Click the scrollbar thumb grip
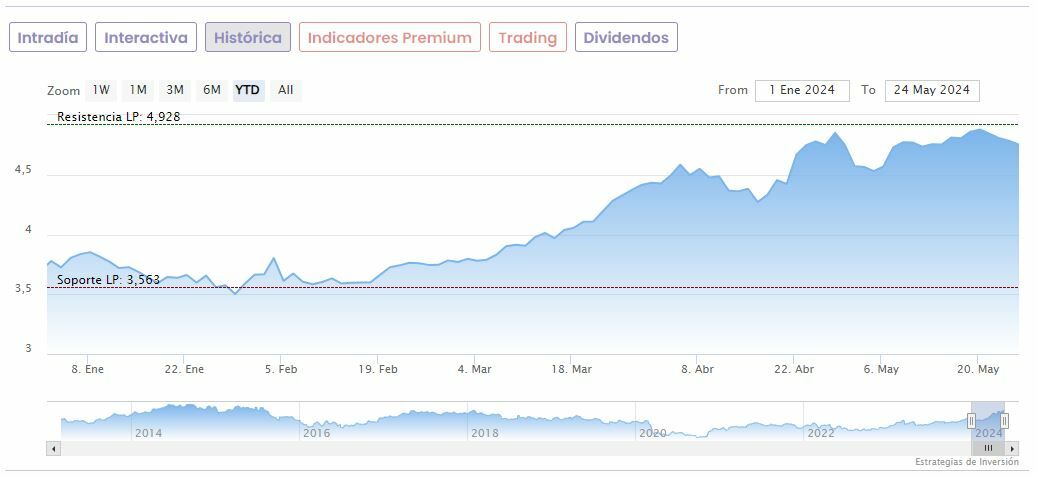 [x=988, y=449]
